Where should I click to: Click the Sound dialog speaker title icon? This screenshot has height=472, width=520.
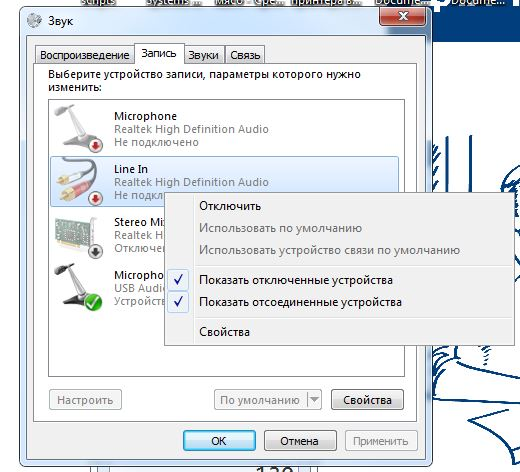pyautogui.click(x=34, y=20)
